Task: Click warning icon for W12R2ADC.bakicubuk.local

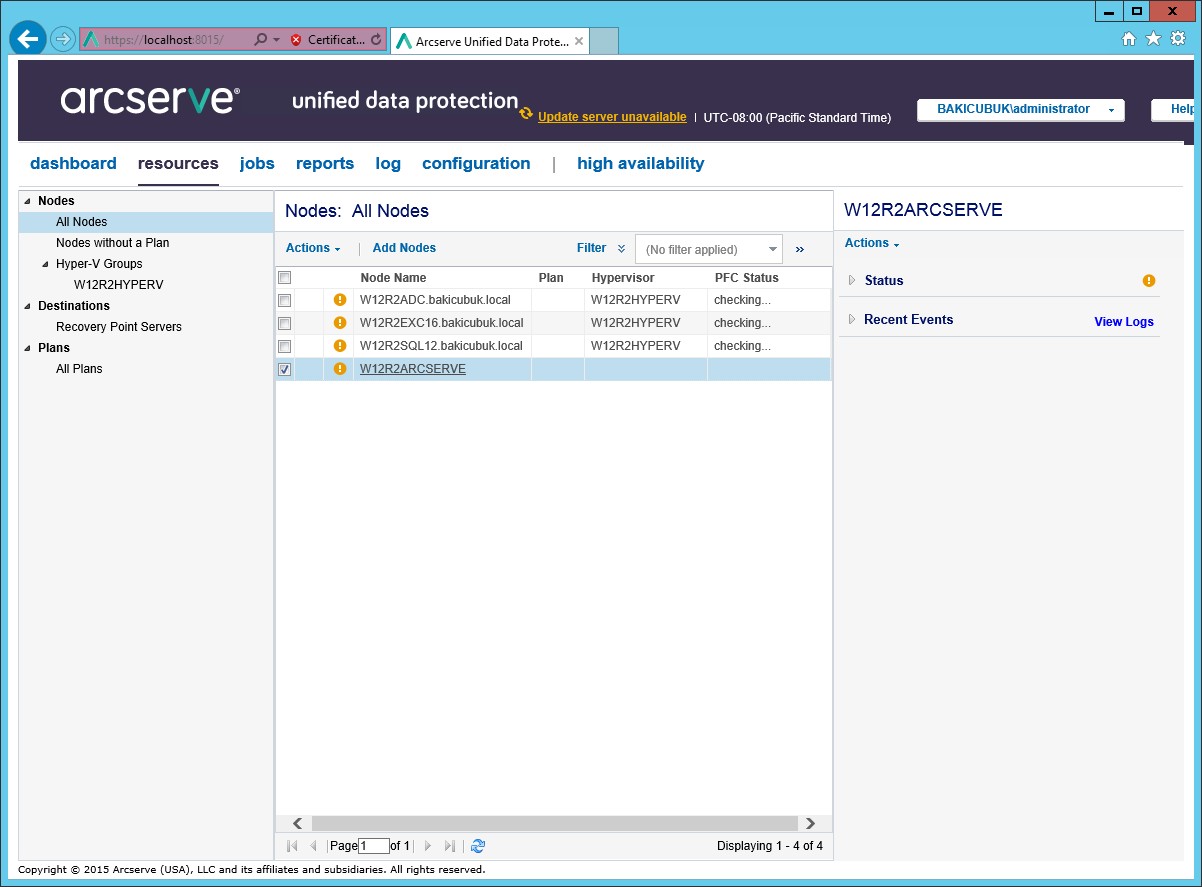Action: click(x=340, y=299)
